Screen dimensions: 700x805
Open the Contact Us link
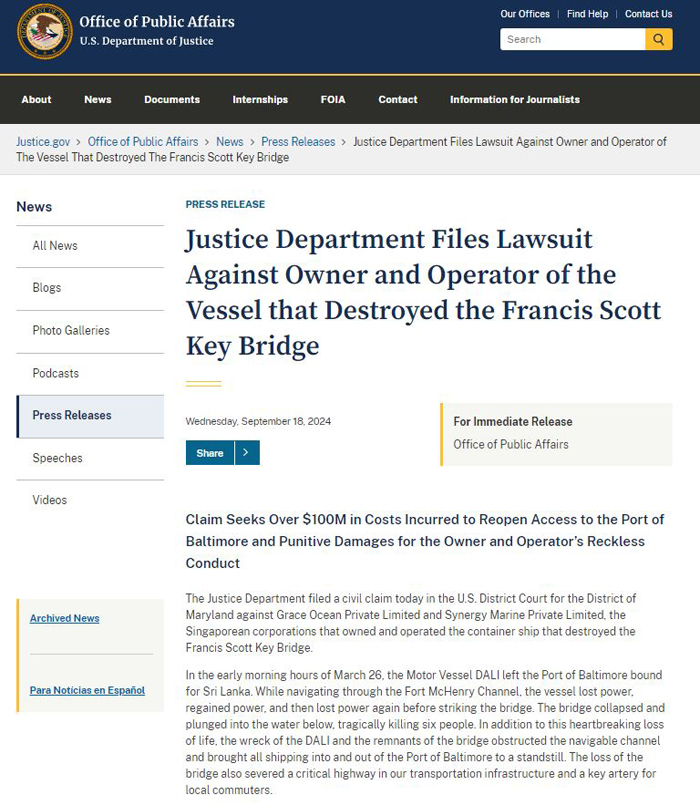tap(648, 14)
